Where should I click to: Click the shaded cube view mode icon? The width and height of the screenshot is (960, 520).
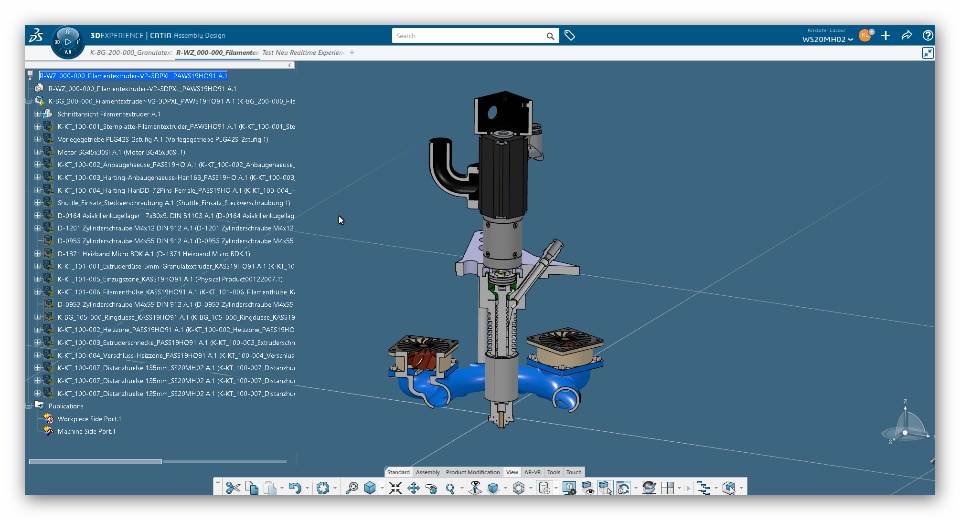(493, 488)
